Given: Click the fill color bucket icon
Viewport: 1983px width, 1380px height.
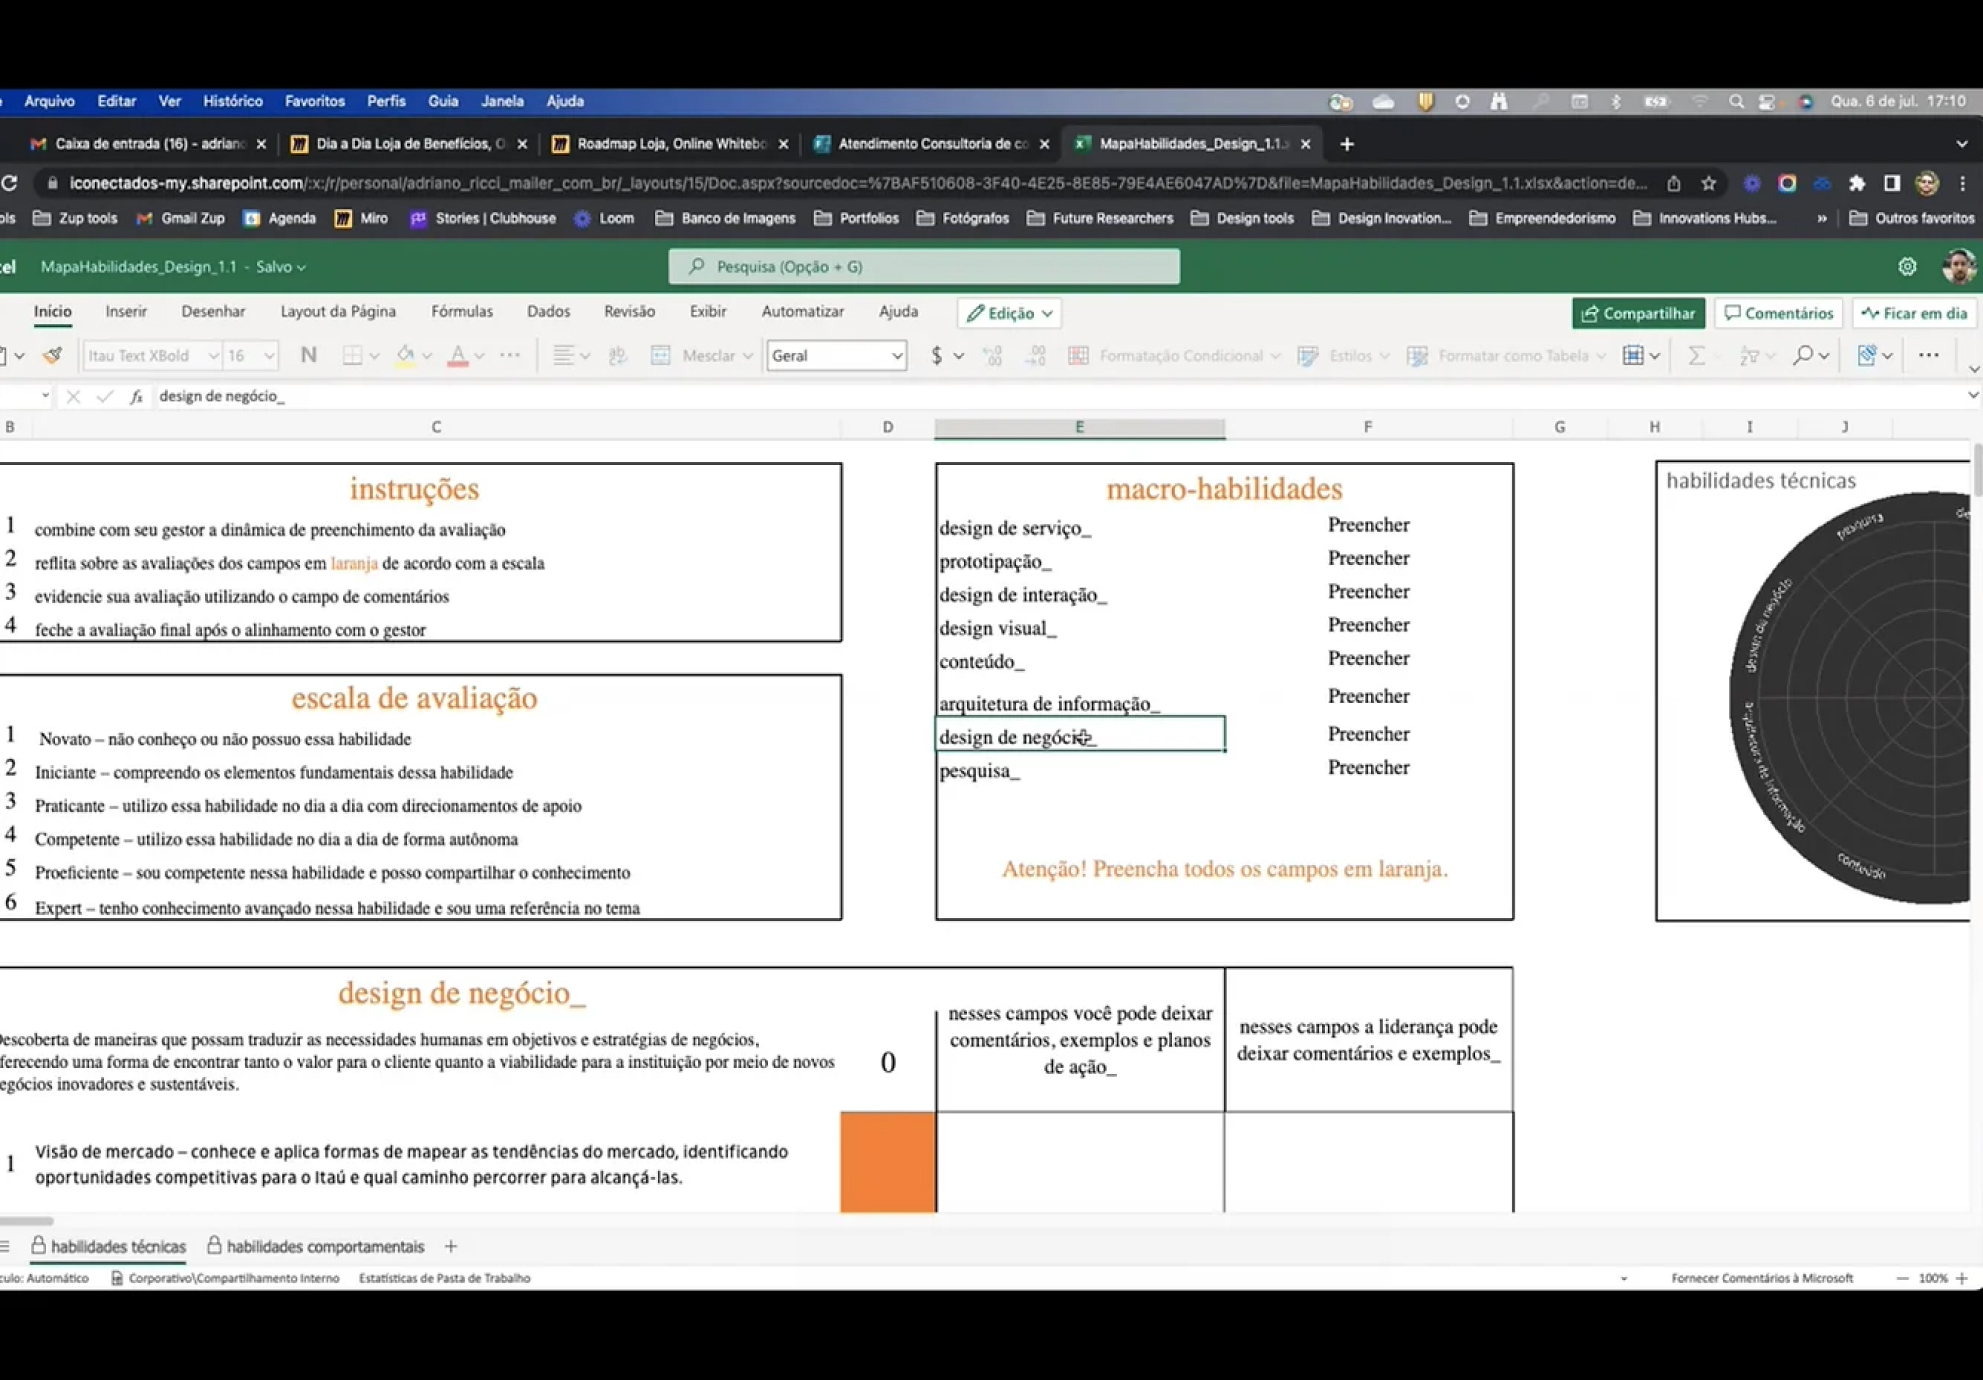Looking at the screenshot, I should [x=405, y=355].
